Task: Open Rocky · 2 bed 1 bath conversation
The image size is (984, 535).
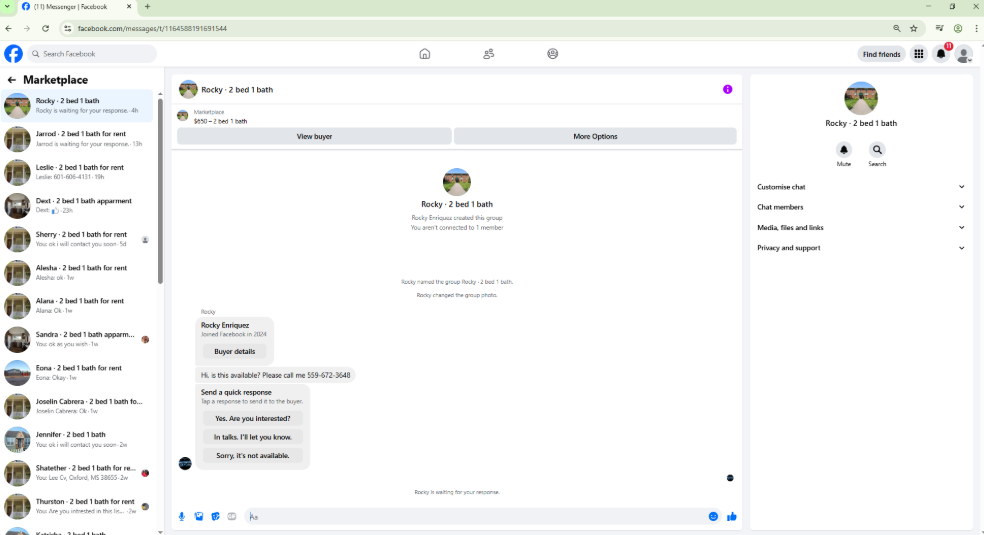Action: pos(77,105)
